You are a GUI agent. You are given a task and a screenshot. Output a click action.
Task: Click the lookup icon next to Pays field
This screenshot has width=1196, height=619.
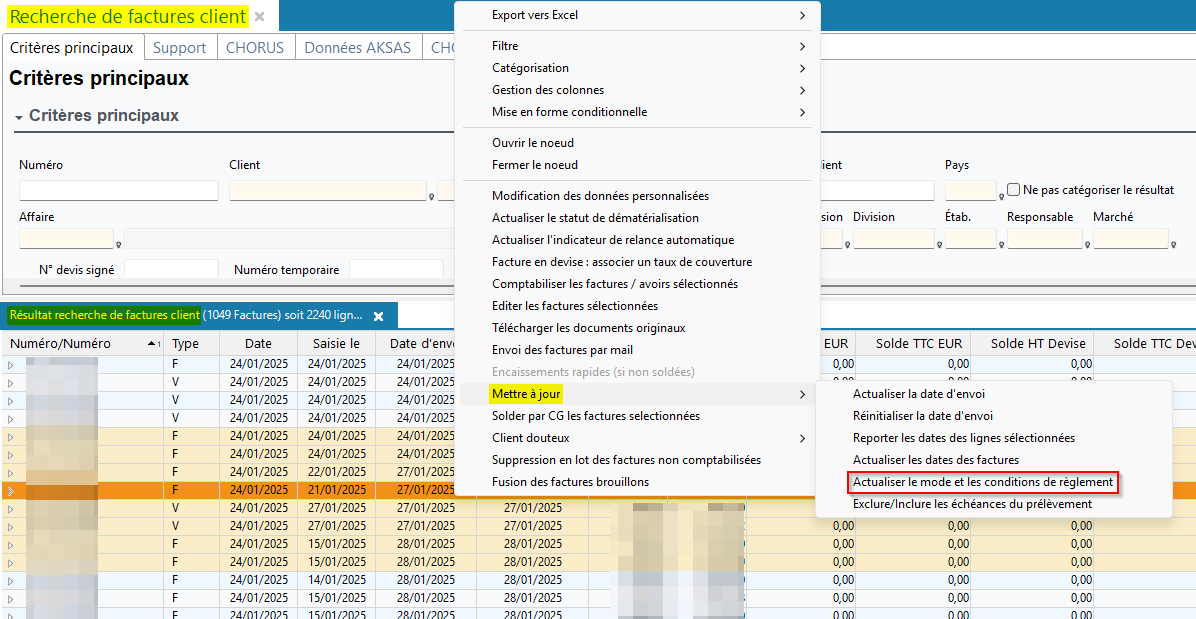pos(1001,197)
